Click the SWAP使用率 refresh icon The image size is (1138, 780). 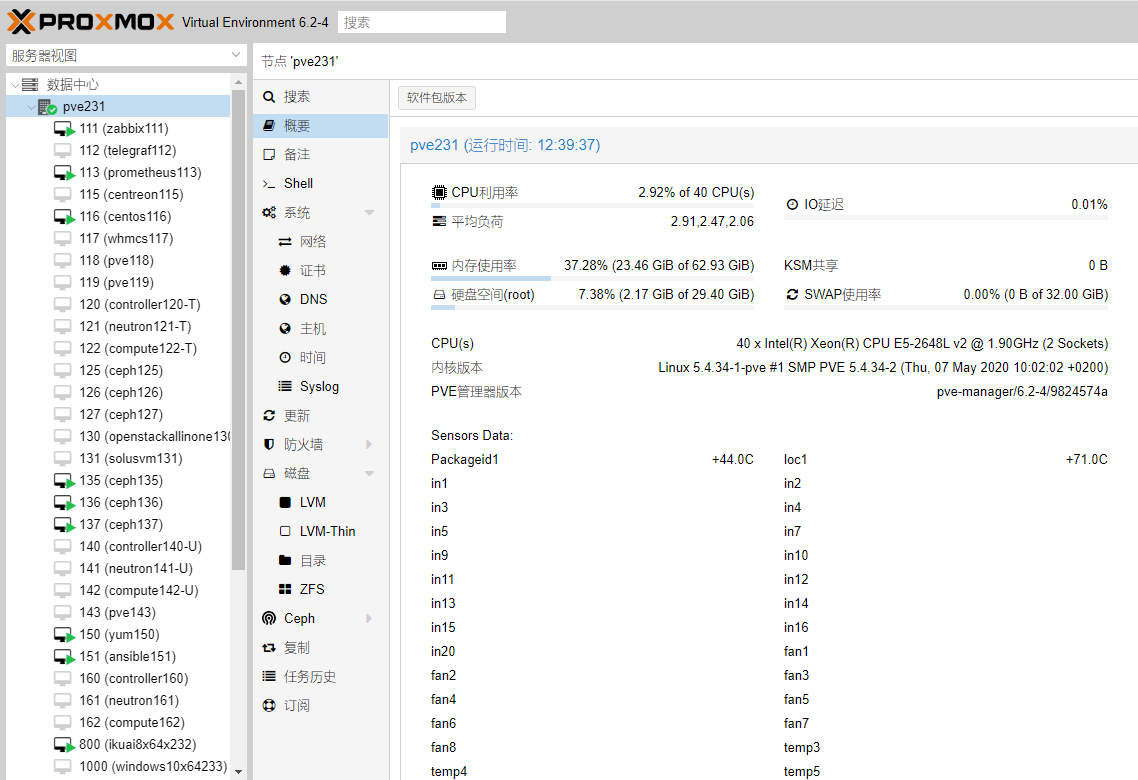(x=793, y=295)
